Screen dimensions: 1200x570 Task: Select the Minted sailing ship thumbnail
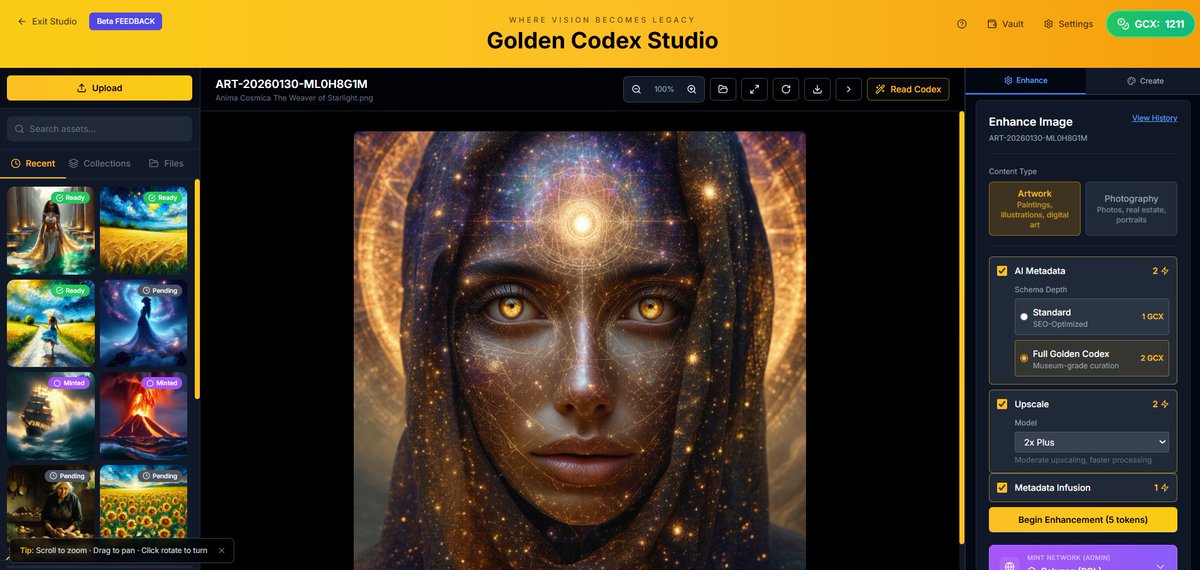coord(51,416)
